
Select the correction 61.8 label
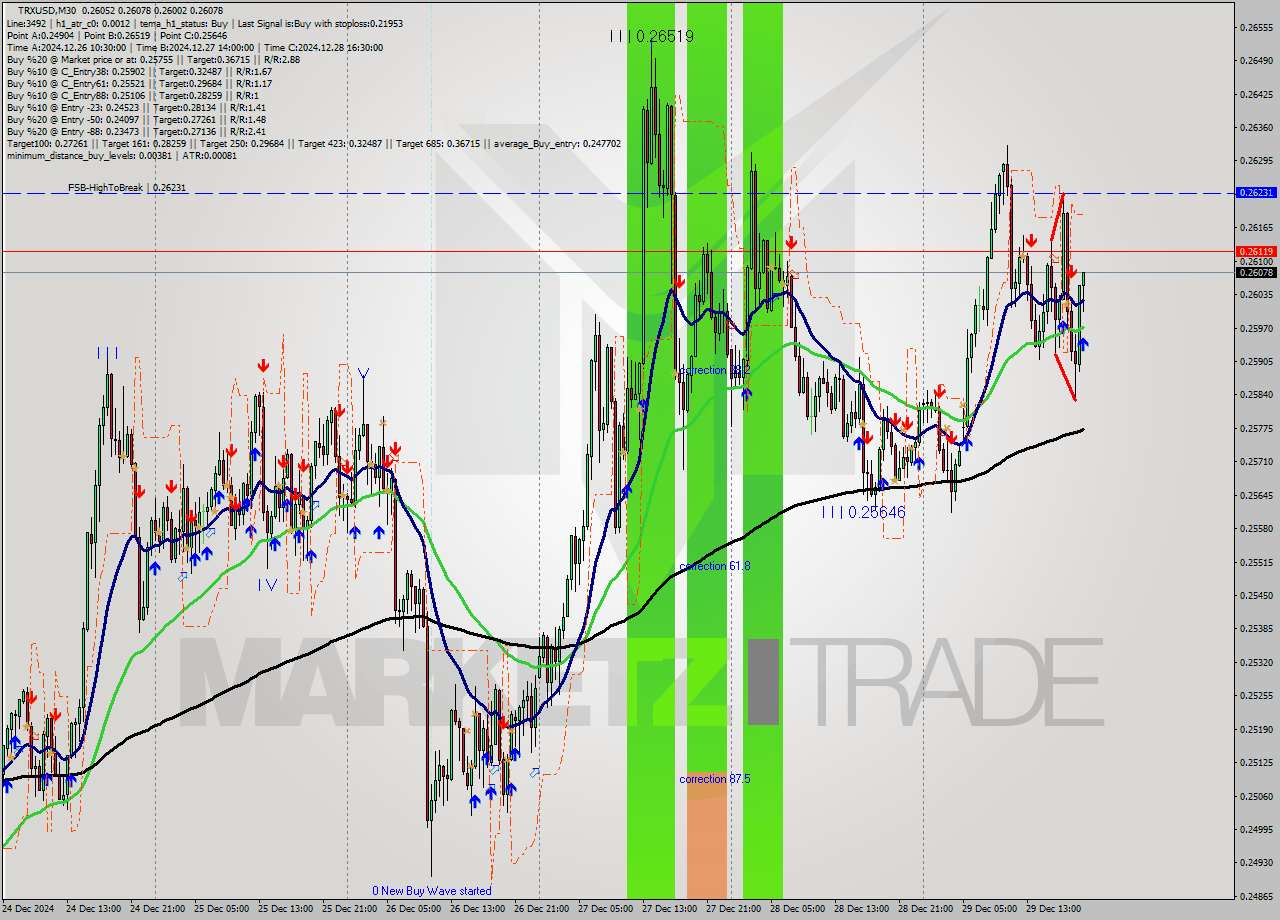coord(714,566)
